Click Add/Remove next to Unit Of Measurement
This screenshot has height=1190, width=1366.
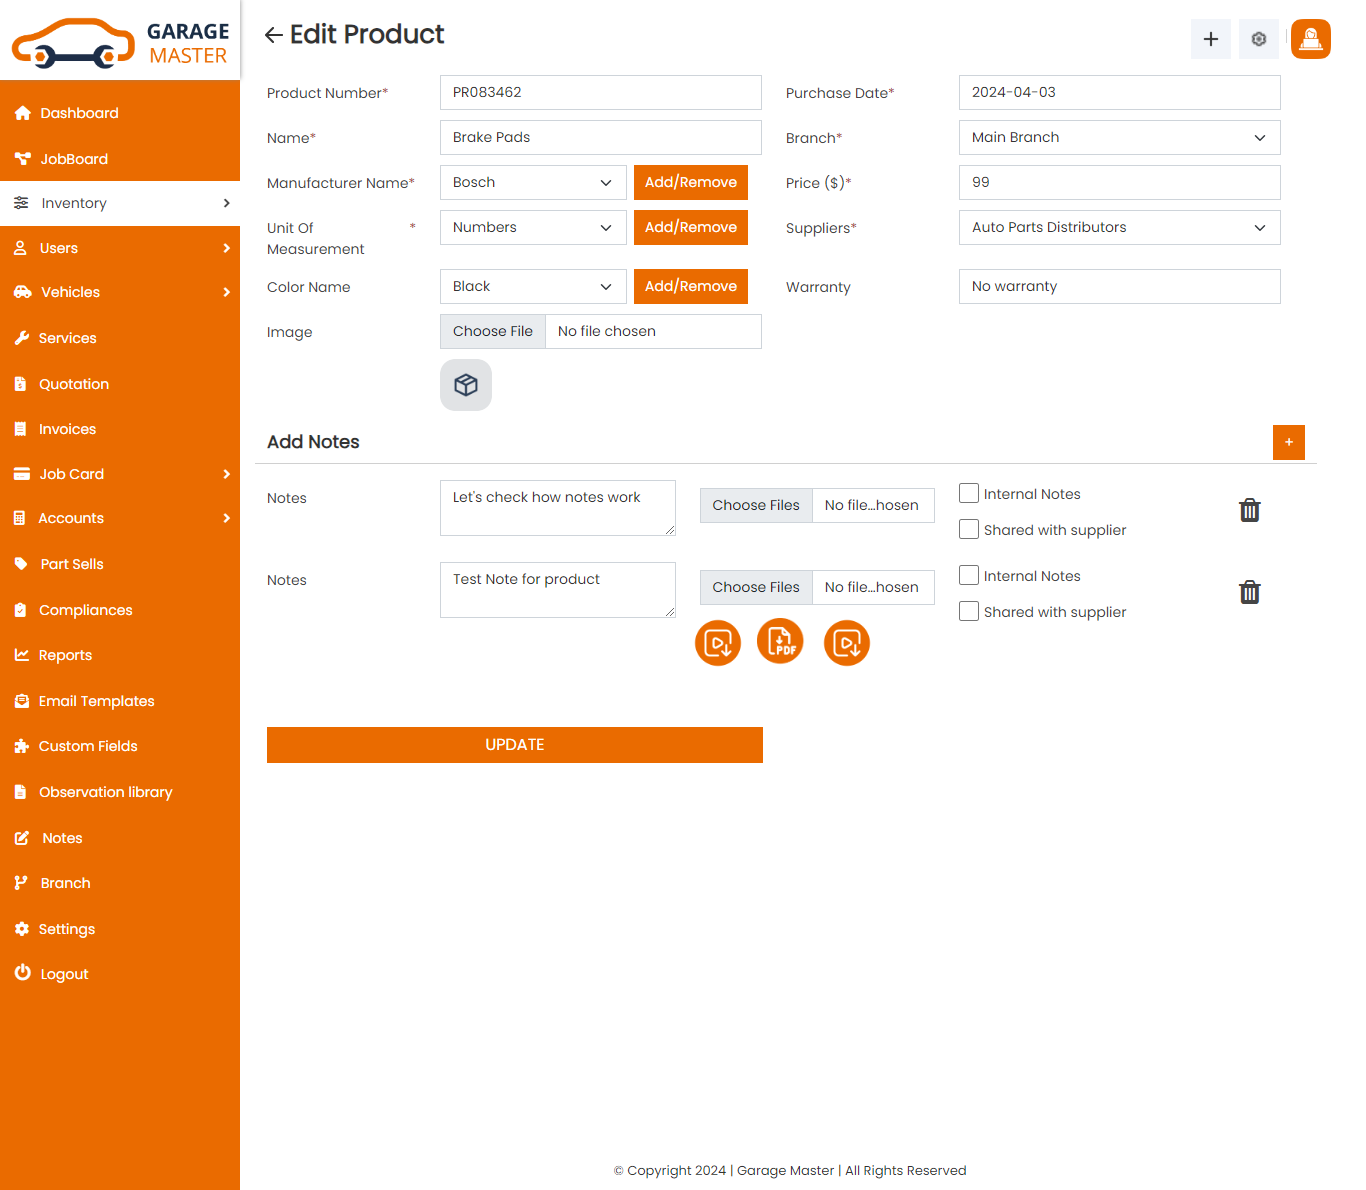click(690, 228)
